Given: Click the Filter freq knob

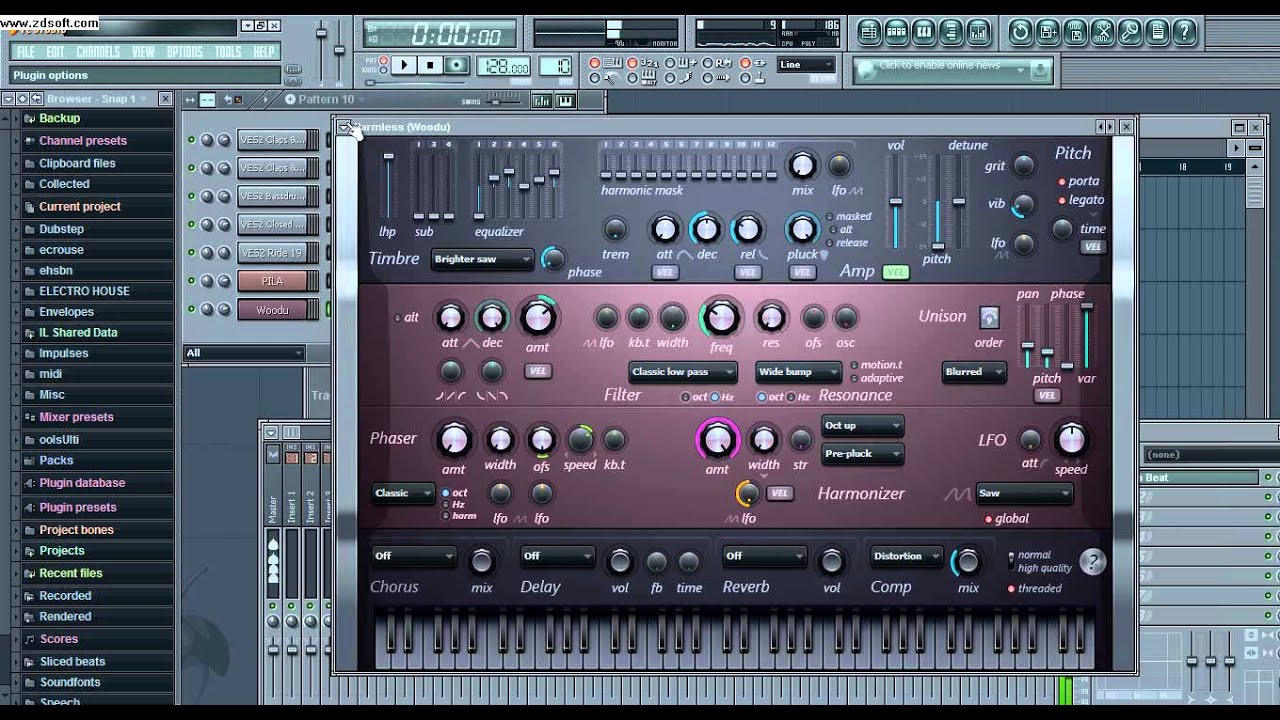Looking at the screenshot, I should (720, 318).
